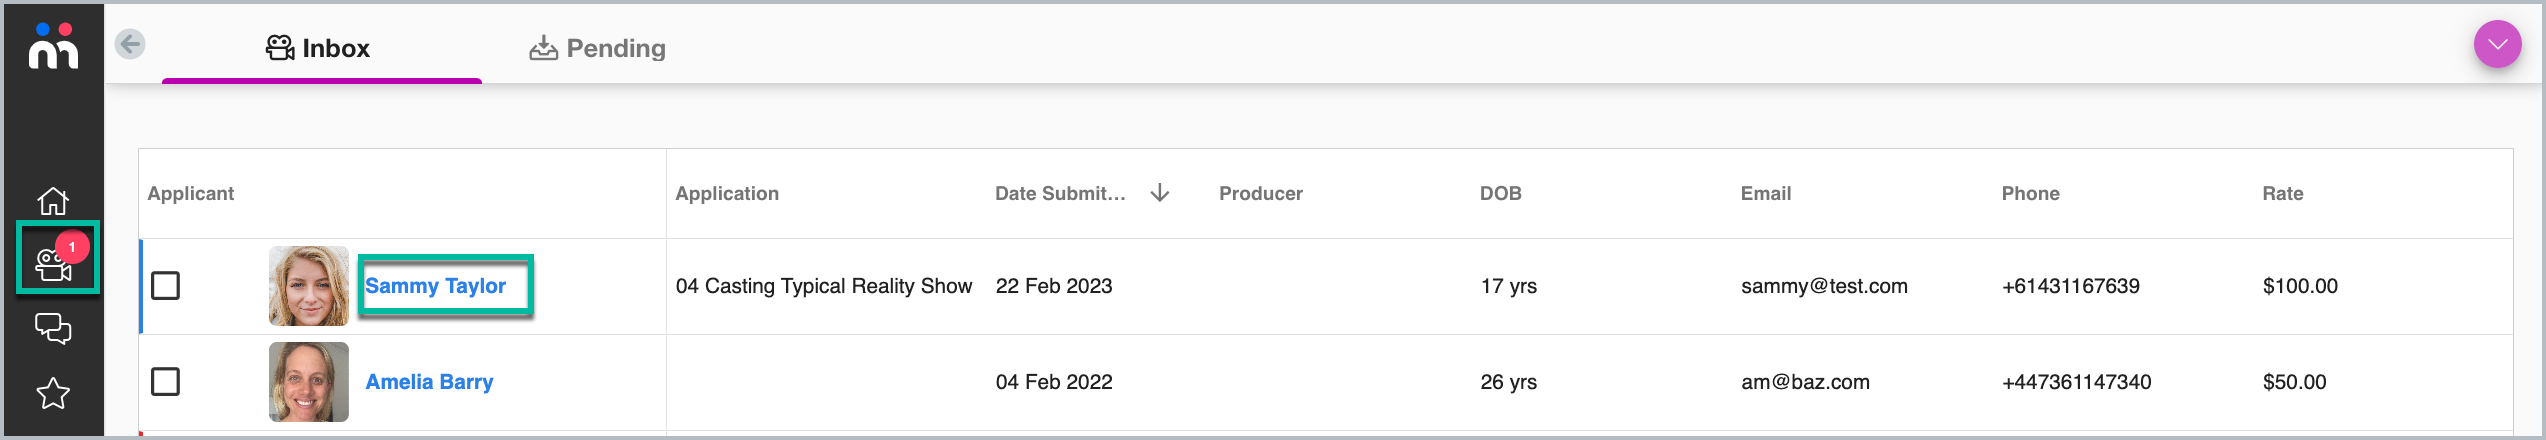This screenshot has width=2546, height=440.
Task: Expand the purple chevron menu button
Action: coord(2497,44)
